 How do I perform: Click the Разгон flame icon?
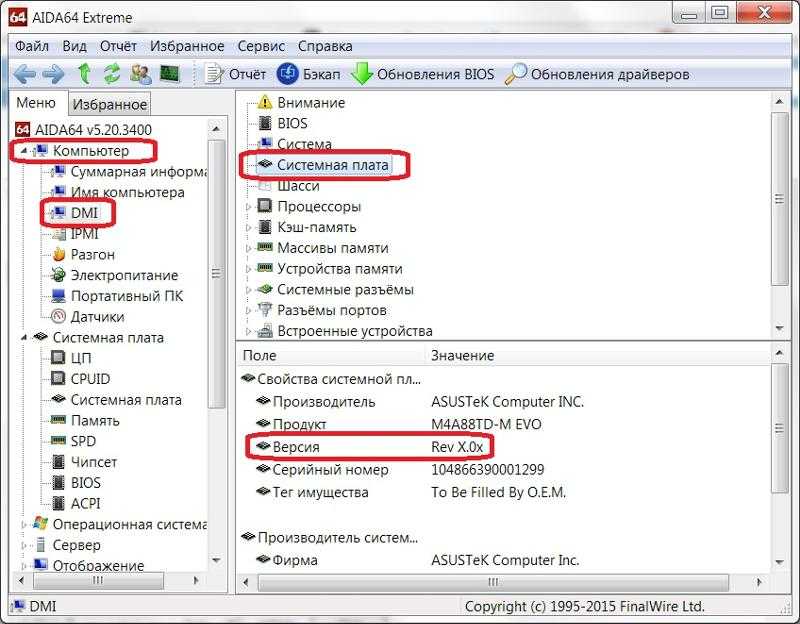[x=59, y=254]
